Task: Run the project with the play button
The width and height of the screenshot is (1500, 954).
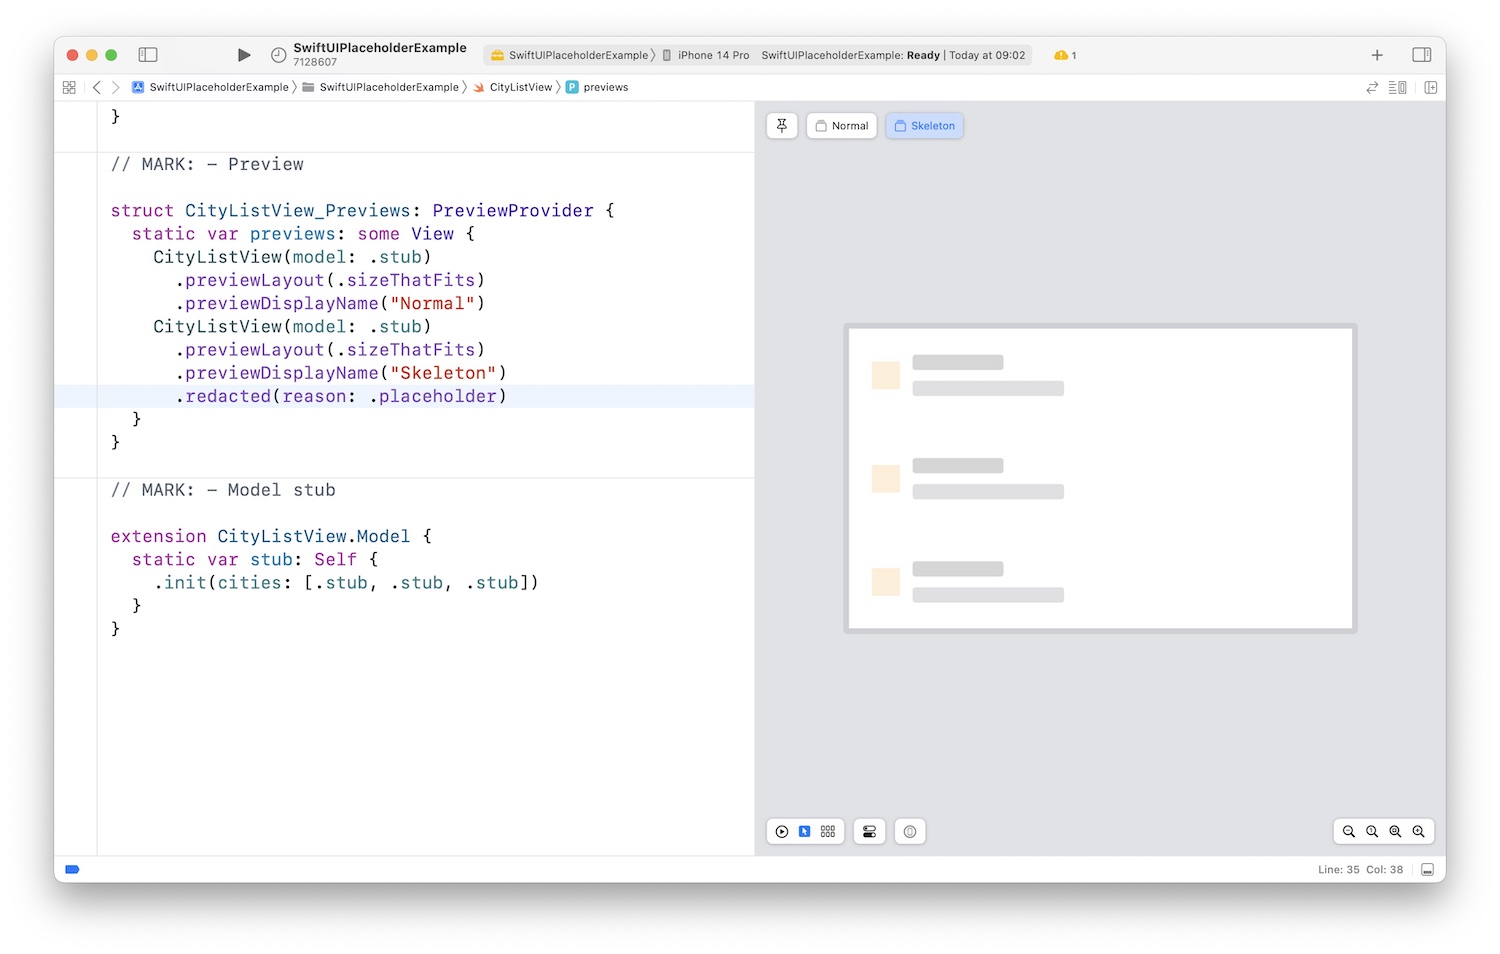Action: pos(244,55)
